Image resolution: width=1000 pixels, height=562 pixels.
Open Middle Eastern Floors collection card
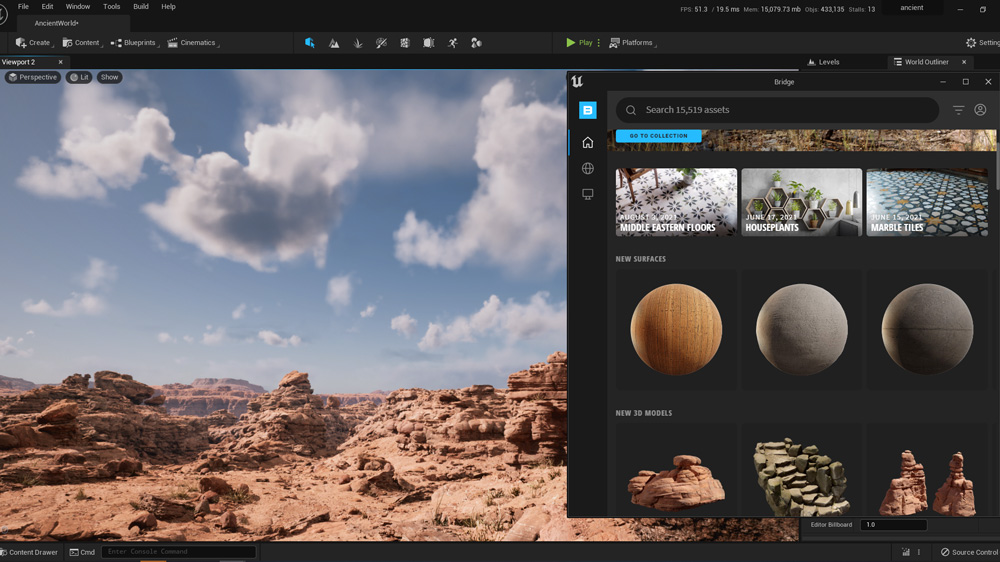[676, 202]
